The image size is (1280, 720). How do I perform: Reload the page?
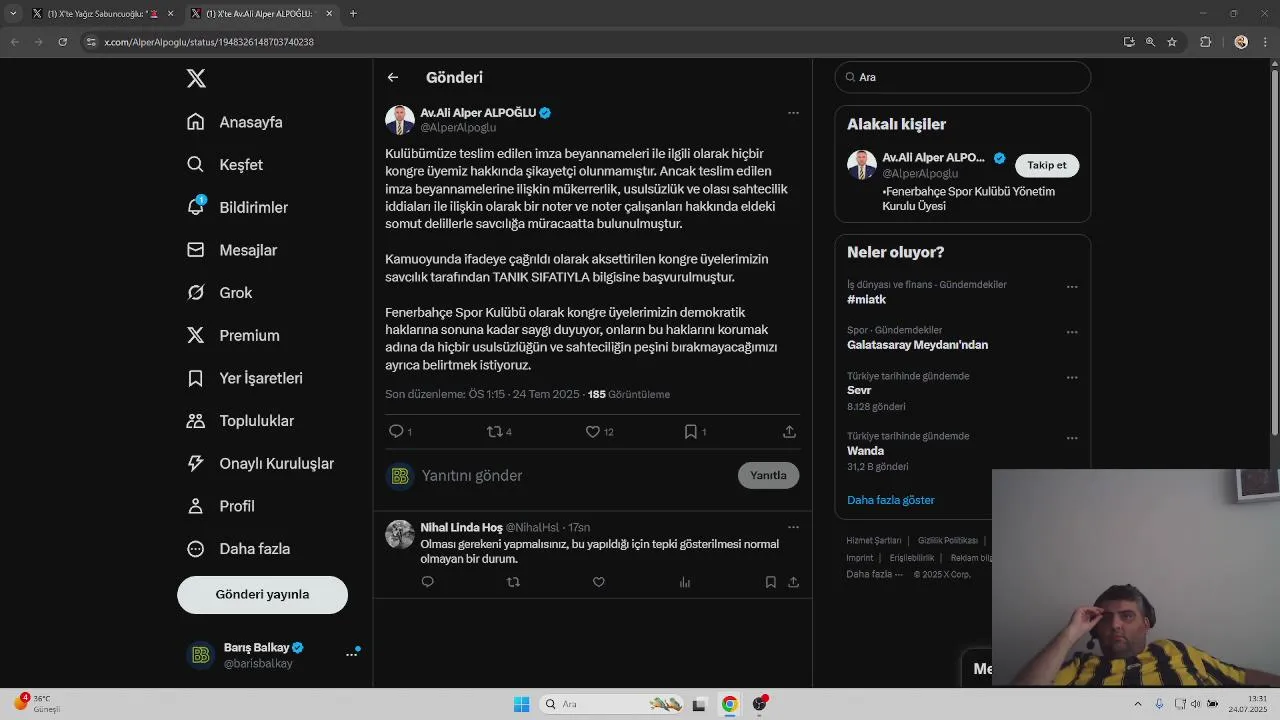tap(62, 42)
